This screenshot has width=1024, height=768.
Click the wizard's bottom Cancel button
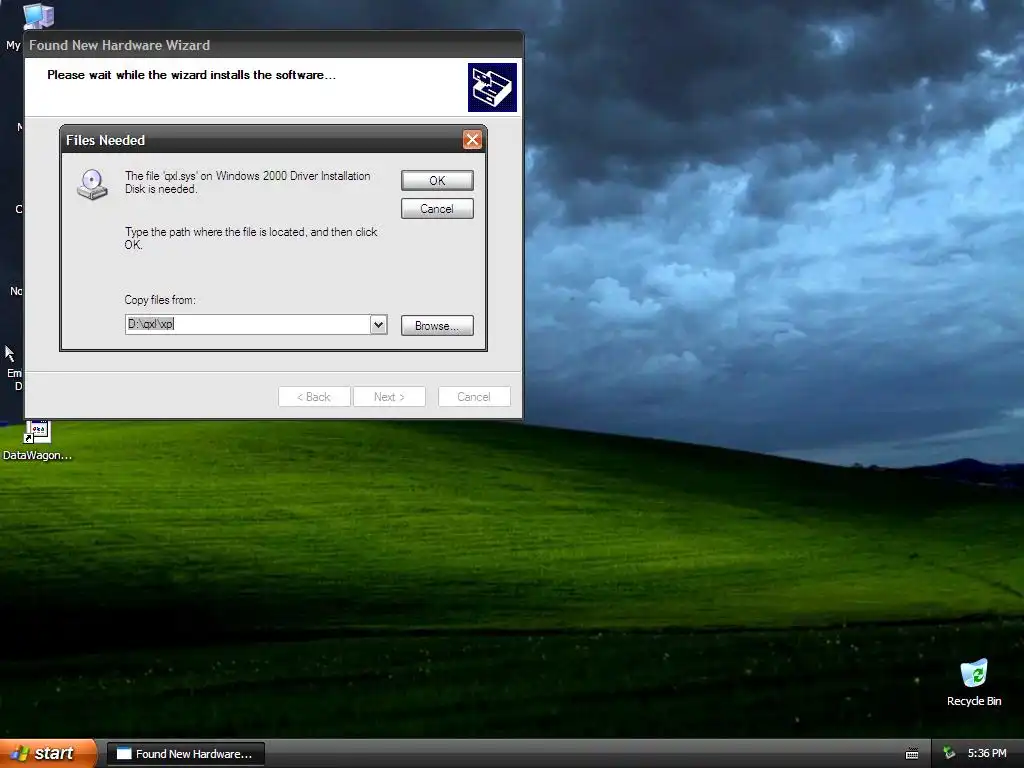tap(474, 396)
